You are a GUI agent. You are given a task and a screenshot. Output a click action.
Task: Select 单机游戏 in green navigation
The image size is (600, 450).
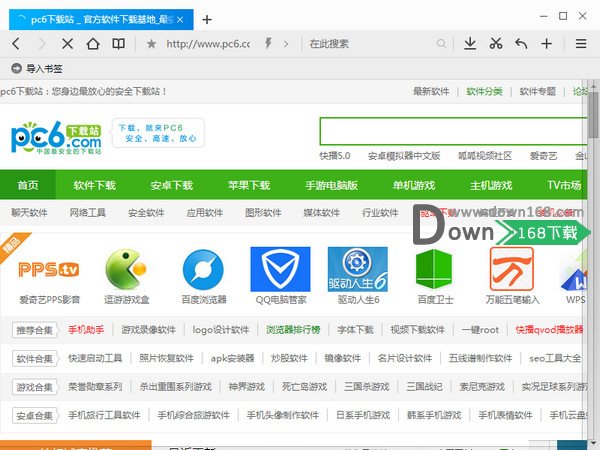tap(414, 186)
